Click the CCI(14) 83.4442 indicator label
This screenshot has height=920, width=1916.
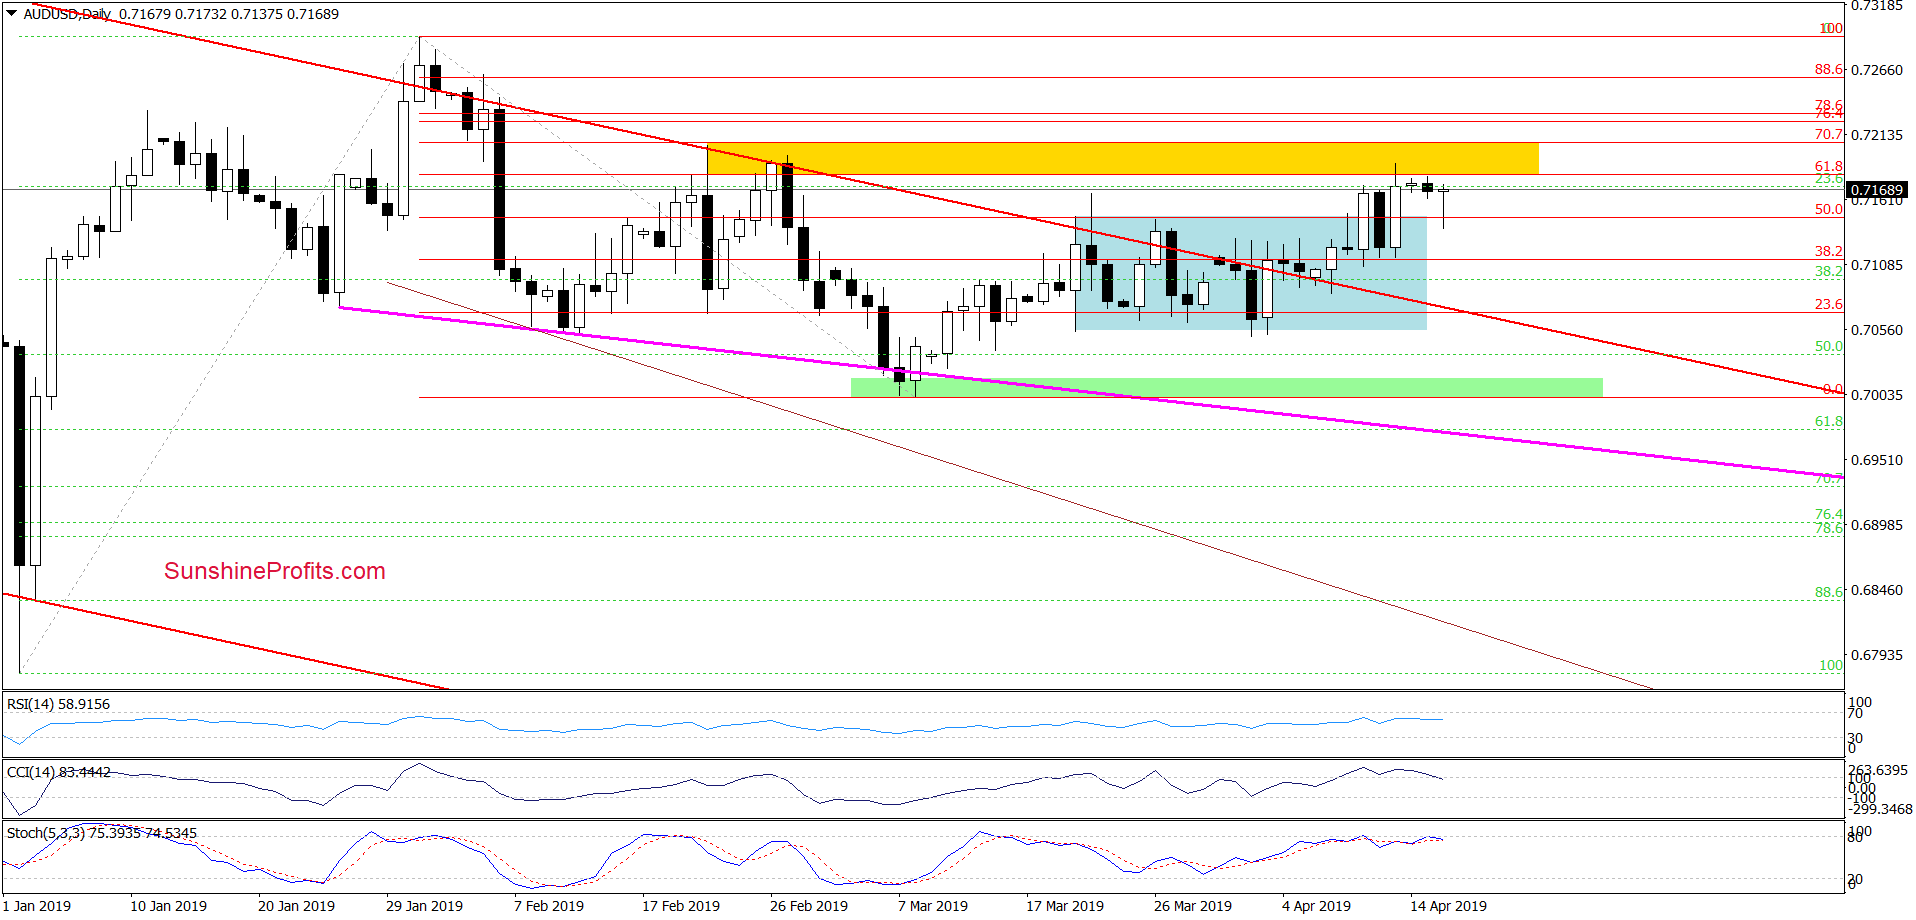click(x=59, y=772)
